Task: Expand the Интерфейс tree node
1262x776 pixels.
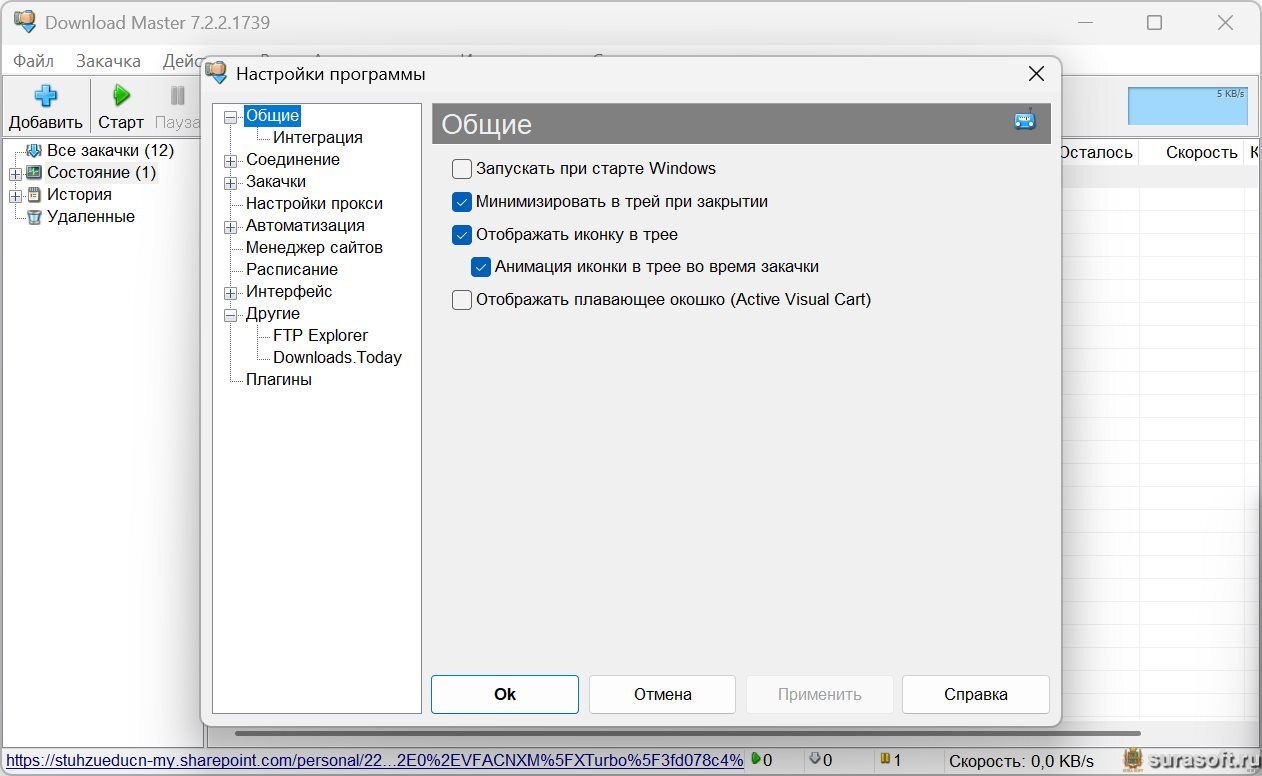Action: (x=231, y=292)
